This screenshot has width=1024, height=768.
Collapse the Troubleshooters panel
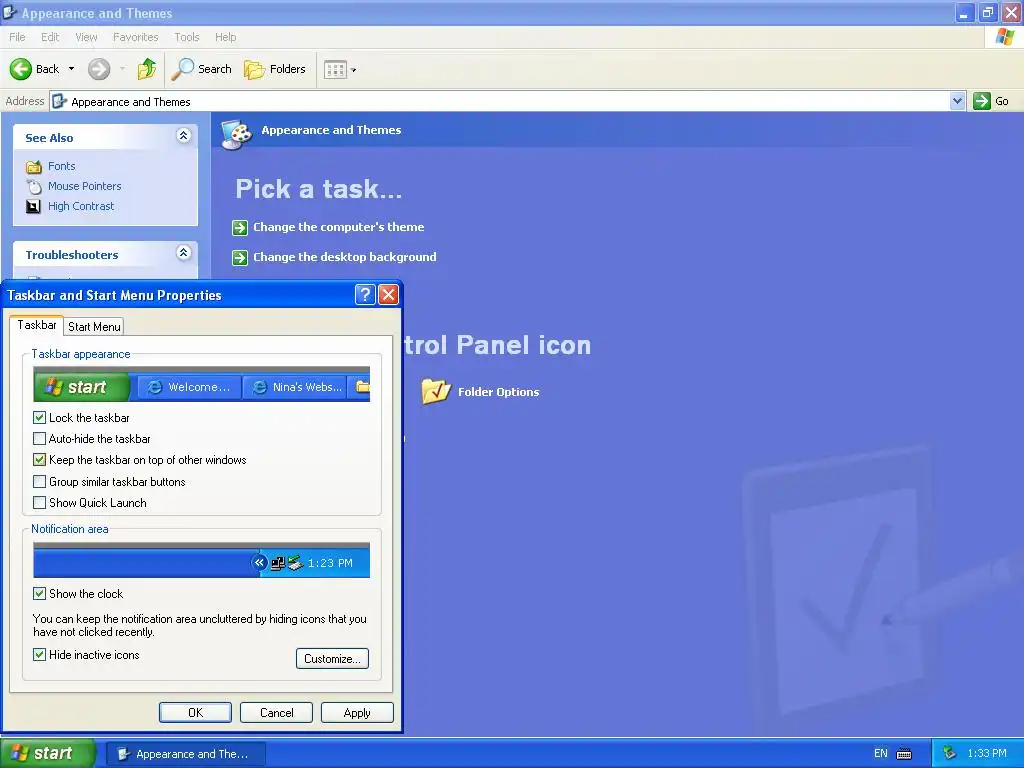[x=184, y=253]
